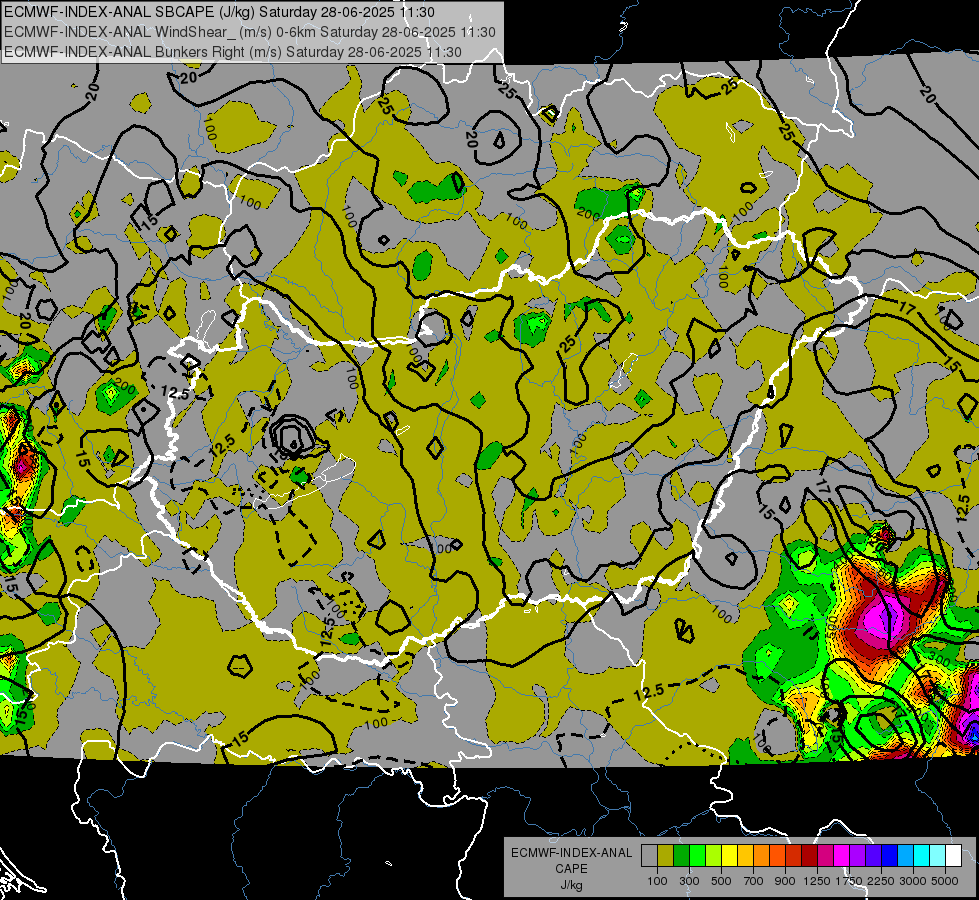Click the legend value 5000
Image resolution: width=979 pixels, height=900 pixels.
coord(945,881)
